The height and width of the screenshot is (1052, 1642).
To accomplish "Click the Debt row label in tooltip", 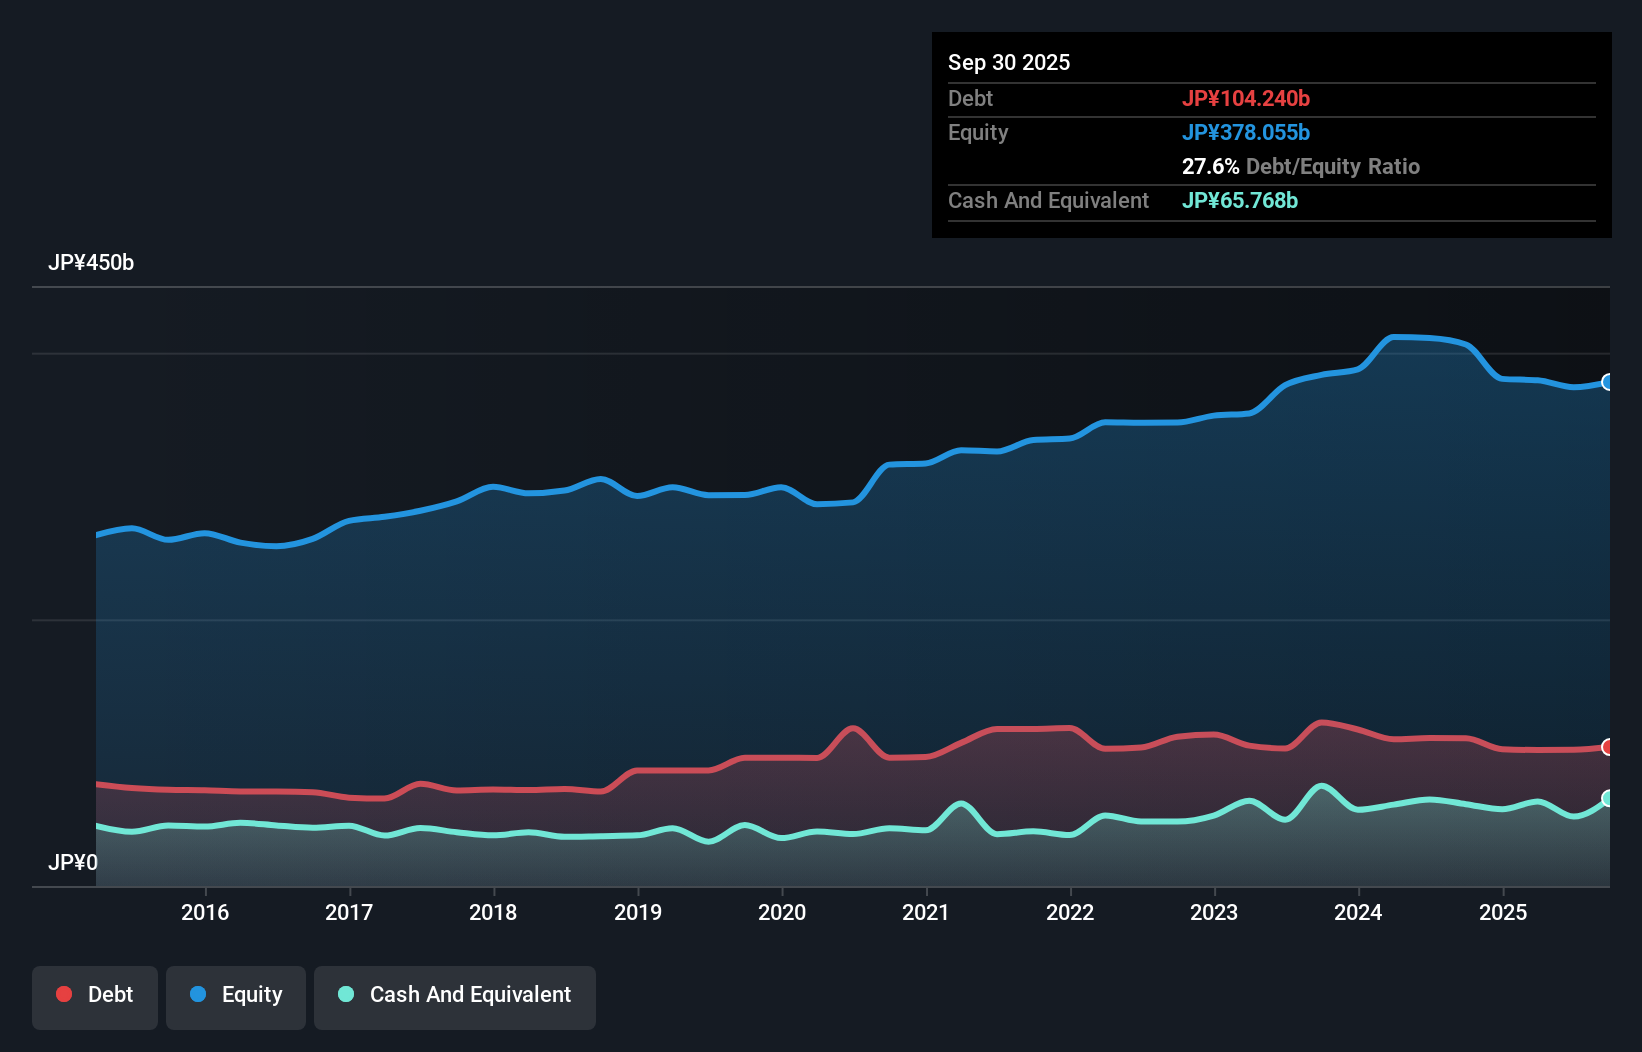I will click(970, 98).
